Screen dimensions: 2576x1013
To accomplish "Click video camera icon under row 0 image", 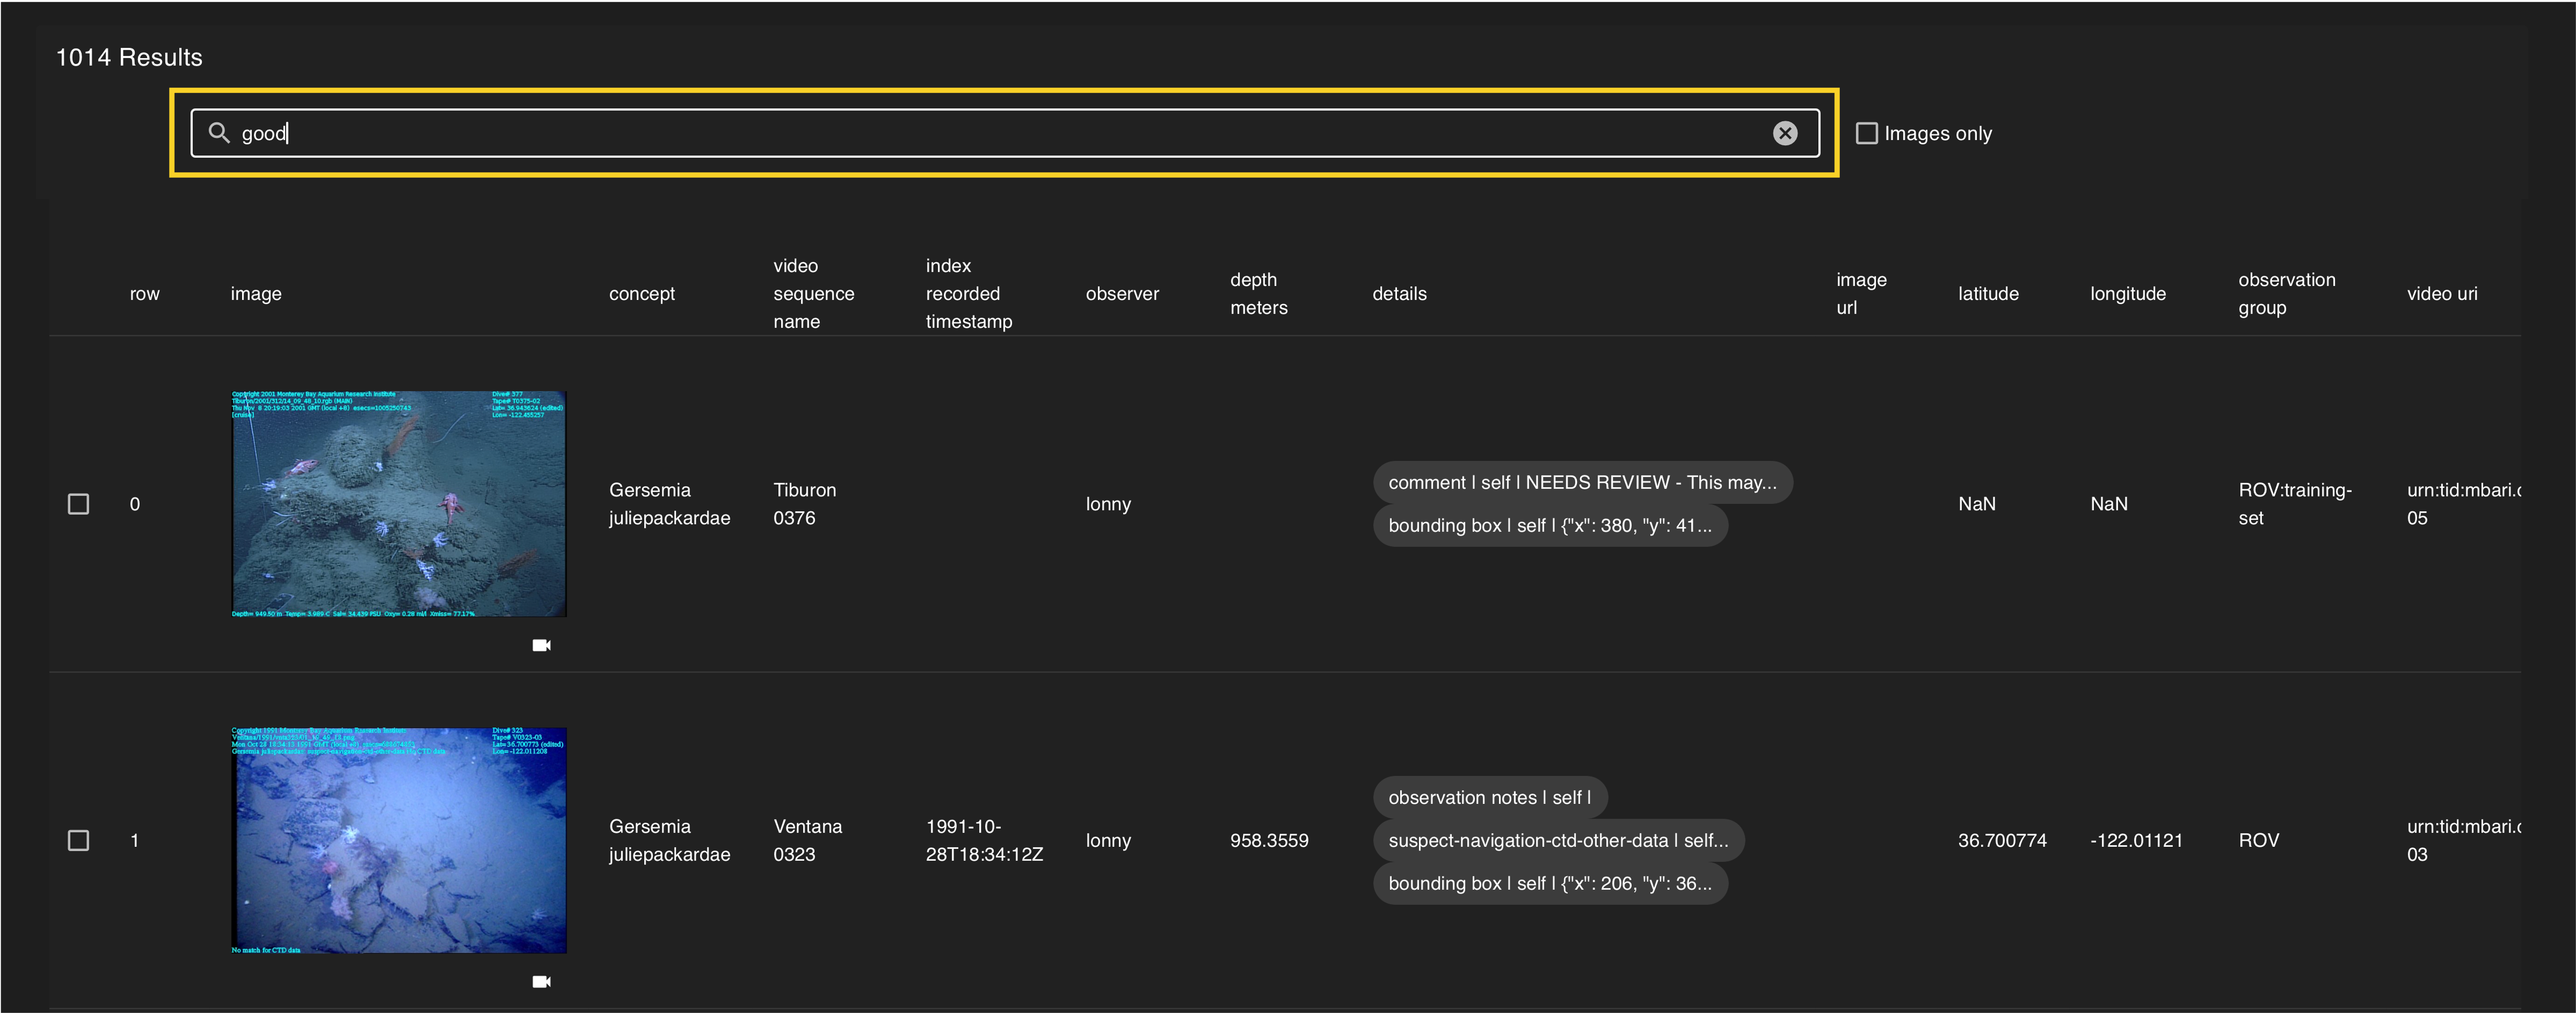I will [x=541, y=645].
